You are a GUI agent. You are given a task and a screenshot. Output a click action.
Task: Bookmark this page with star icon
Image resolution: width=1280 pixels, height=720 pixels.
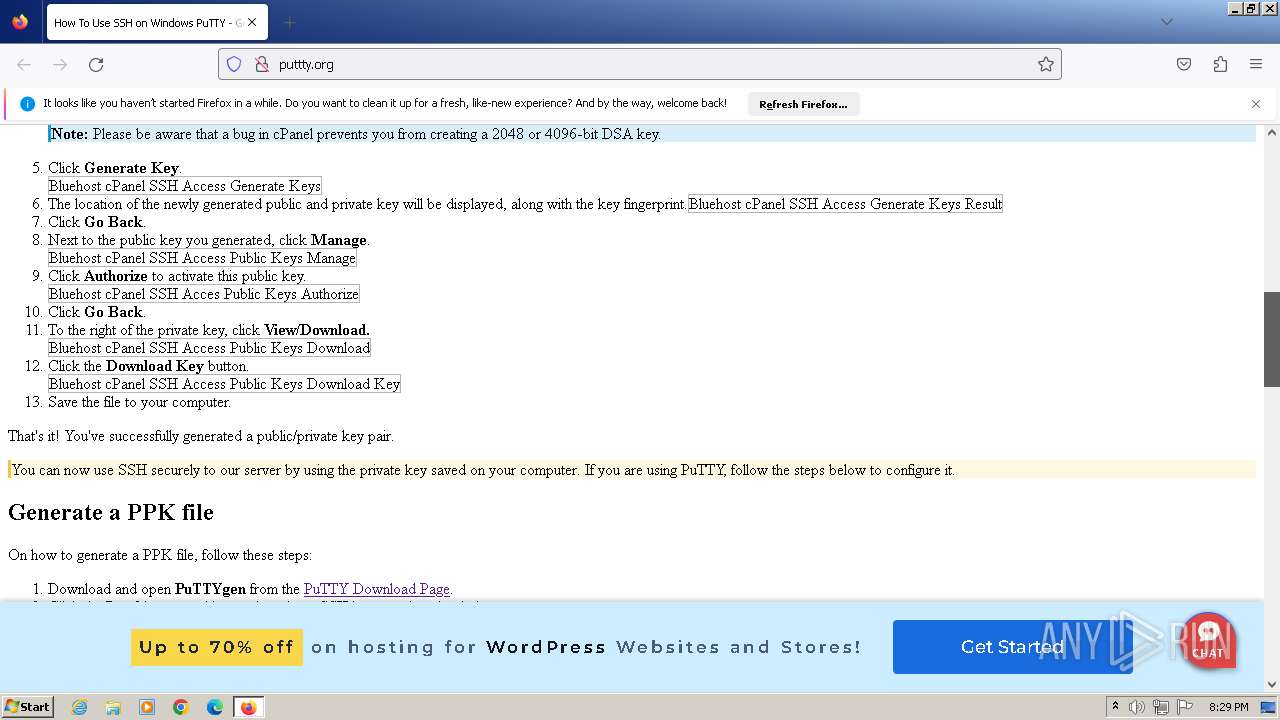(x=1046, y=64)
